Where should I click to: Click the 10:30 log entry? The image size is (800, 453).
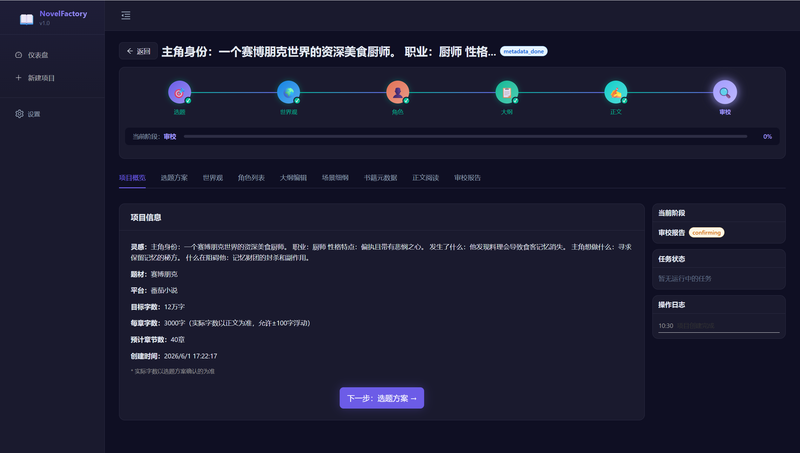pyautogui.click(x=719, y=325)
